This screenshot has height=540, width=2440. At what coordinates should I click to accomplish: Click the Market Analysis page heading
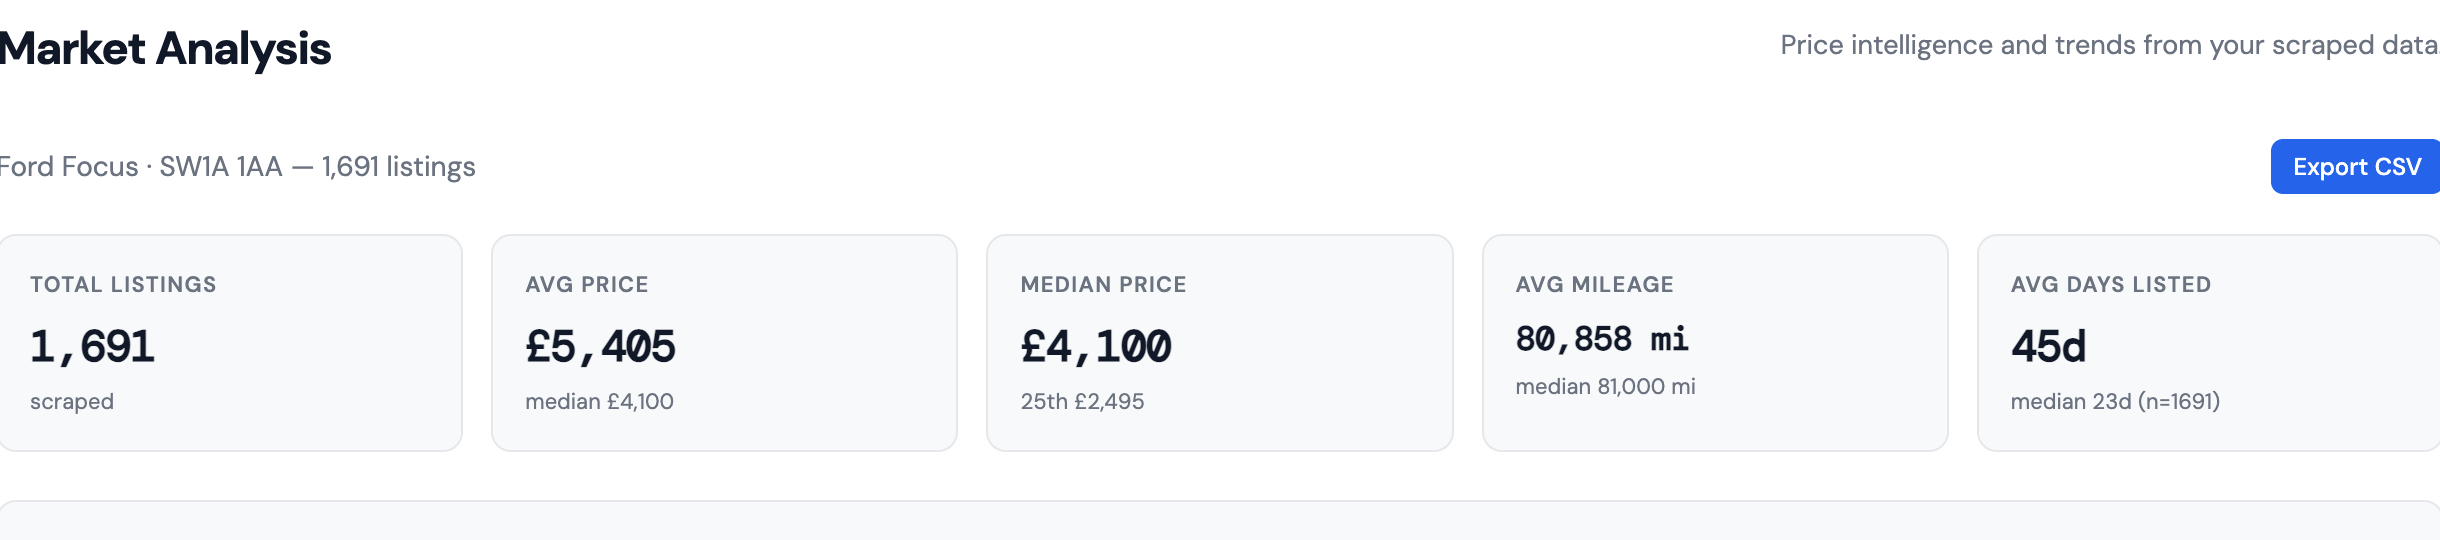pyautogui.click(x=165, y=49)
